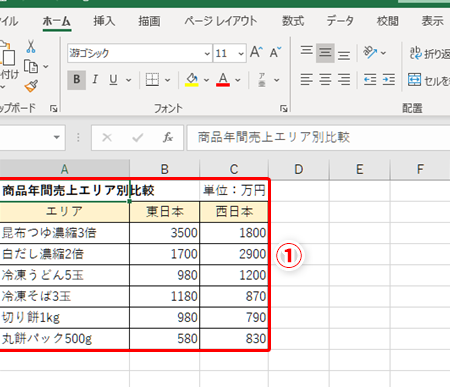This screenshot has width=450, height=387.
Task: Click the 単位：万円 cell
Action: 234,191
